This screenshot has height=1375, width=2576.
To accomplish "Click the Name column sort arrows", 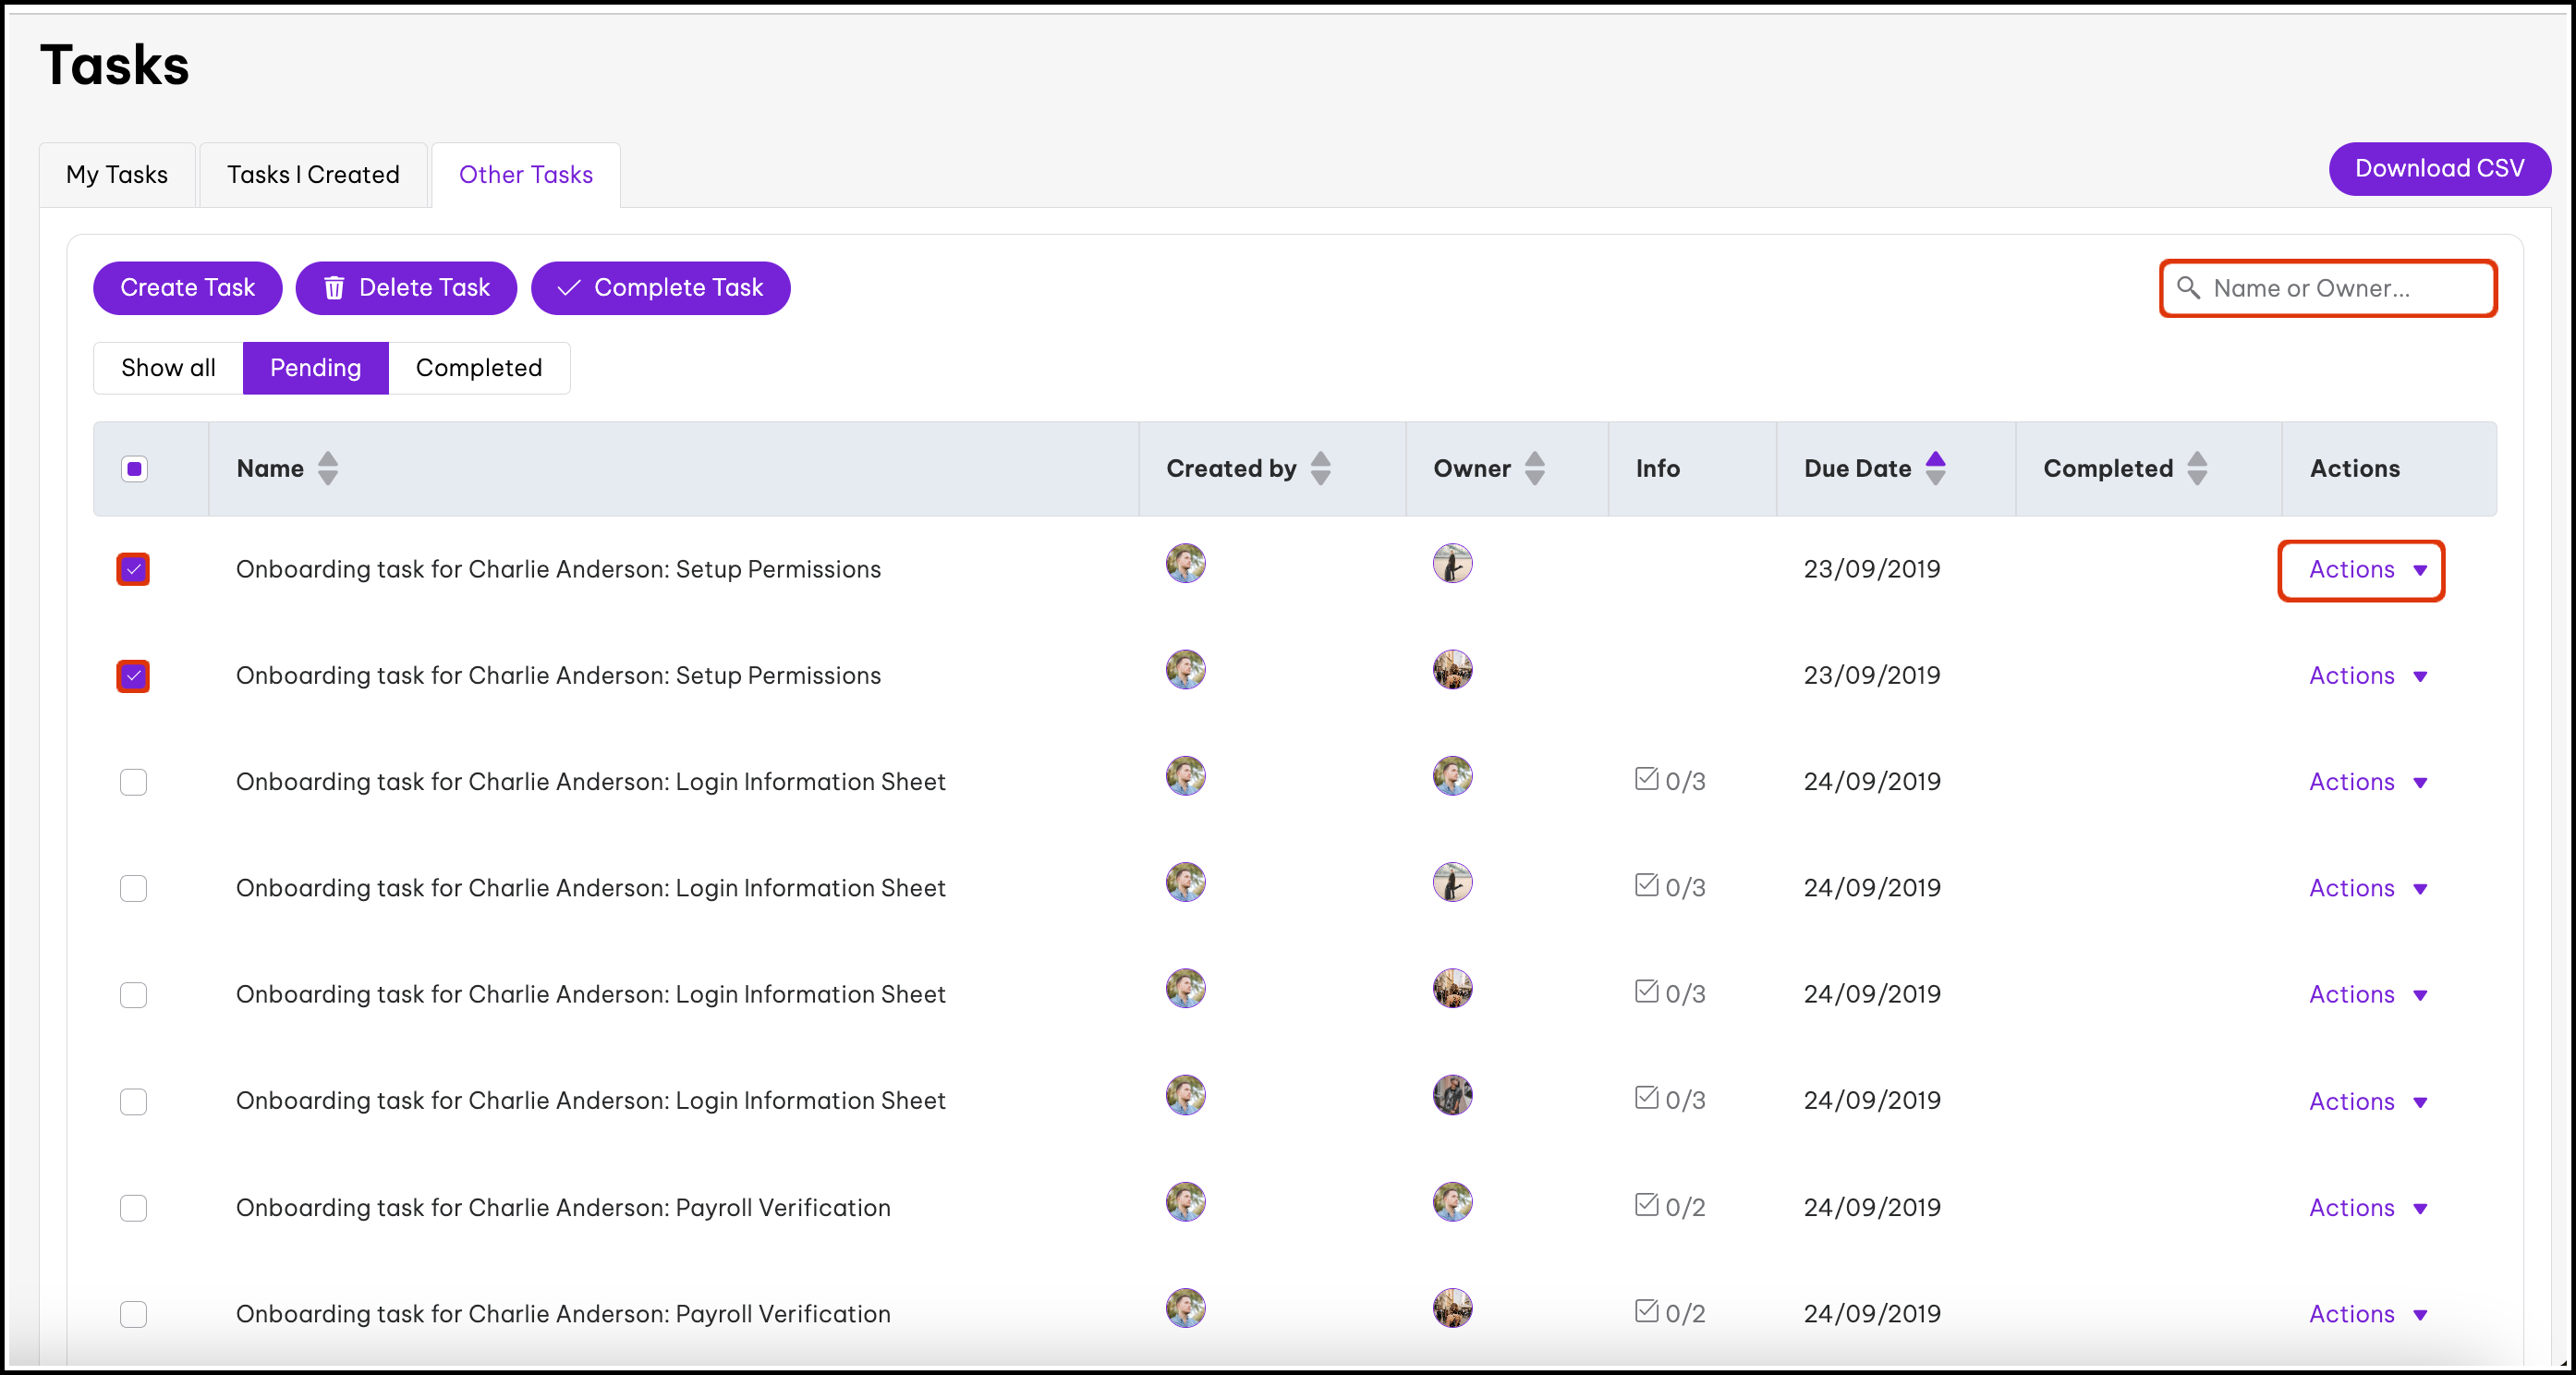I will click(x=327, y=468).
